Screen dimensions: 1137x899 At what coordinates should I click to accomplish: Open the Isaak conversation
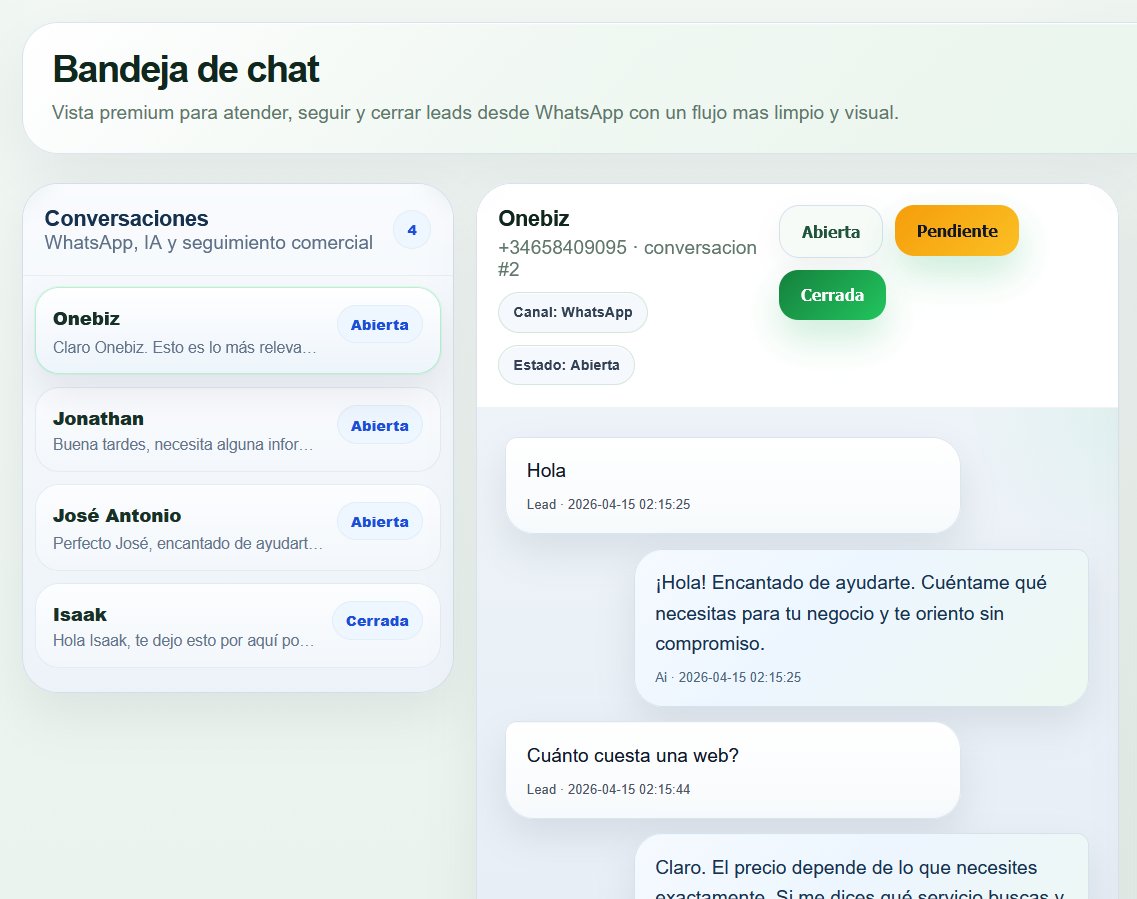pos(238,626)
